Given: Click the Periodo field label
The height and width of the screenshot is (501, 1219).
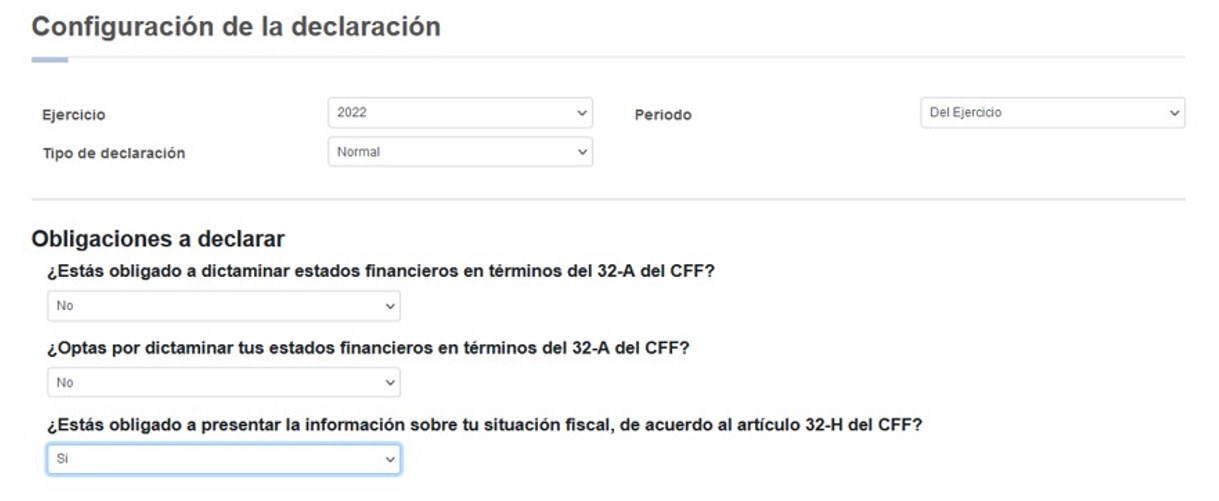Looking at the screenshot, I should [x=662, y=115].
